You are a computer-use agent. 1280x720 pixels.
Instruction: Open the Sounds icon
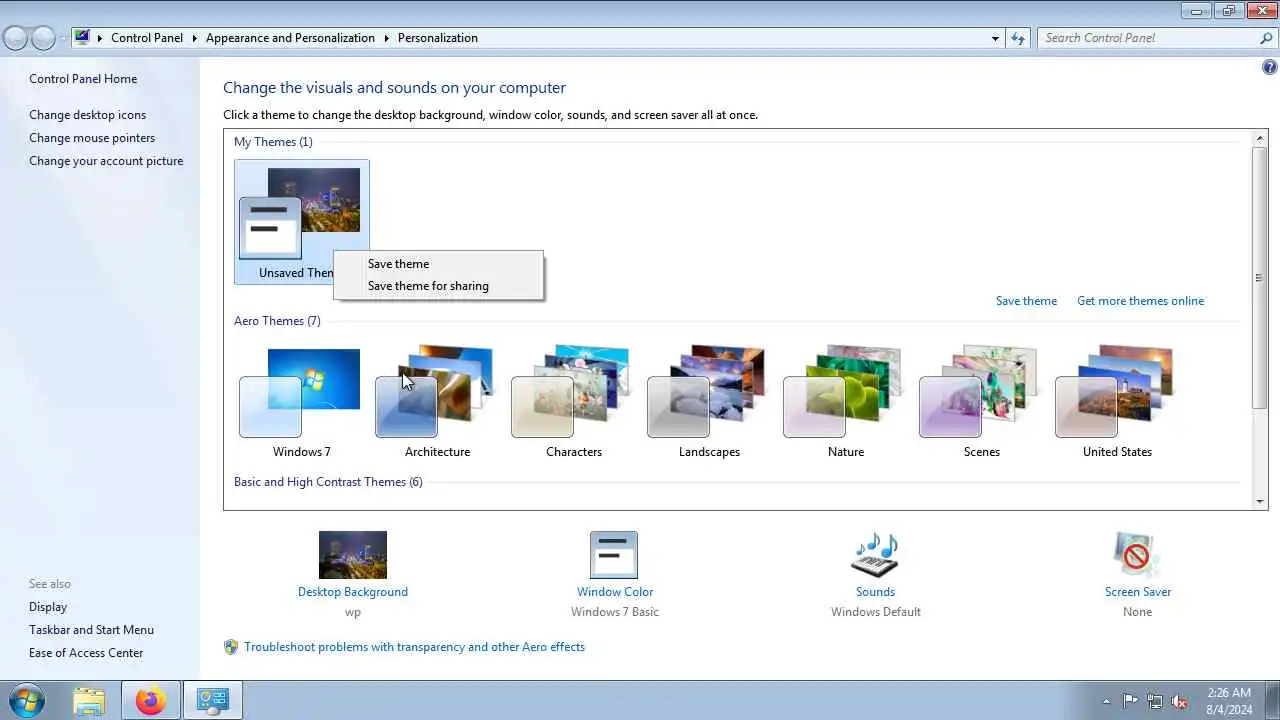pyautogui.click(x=875, y=555)
